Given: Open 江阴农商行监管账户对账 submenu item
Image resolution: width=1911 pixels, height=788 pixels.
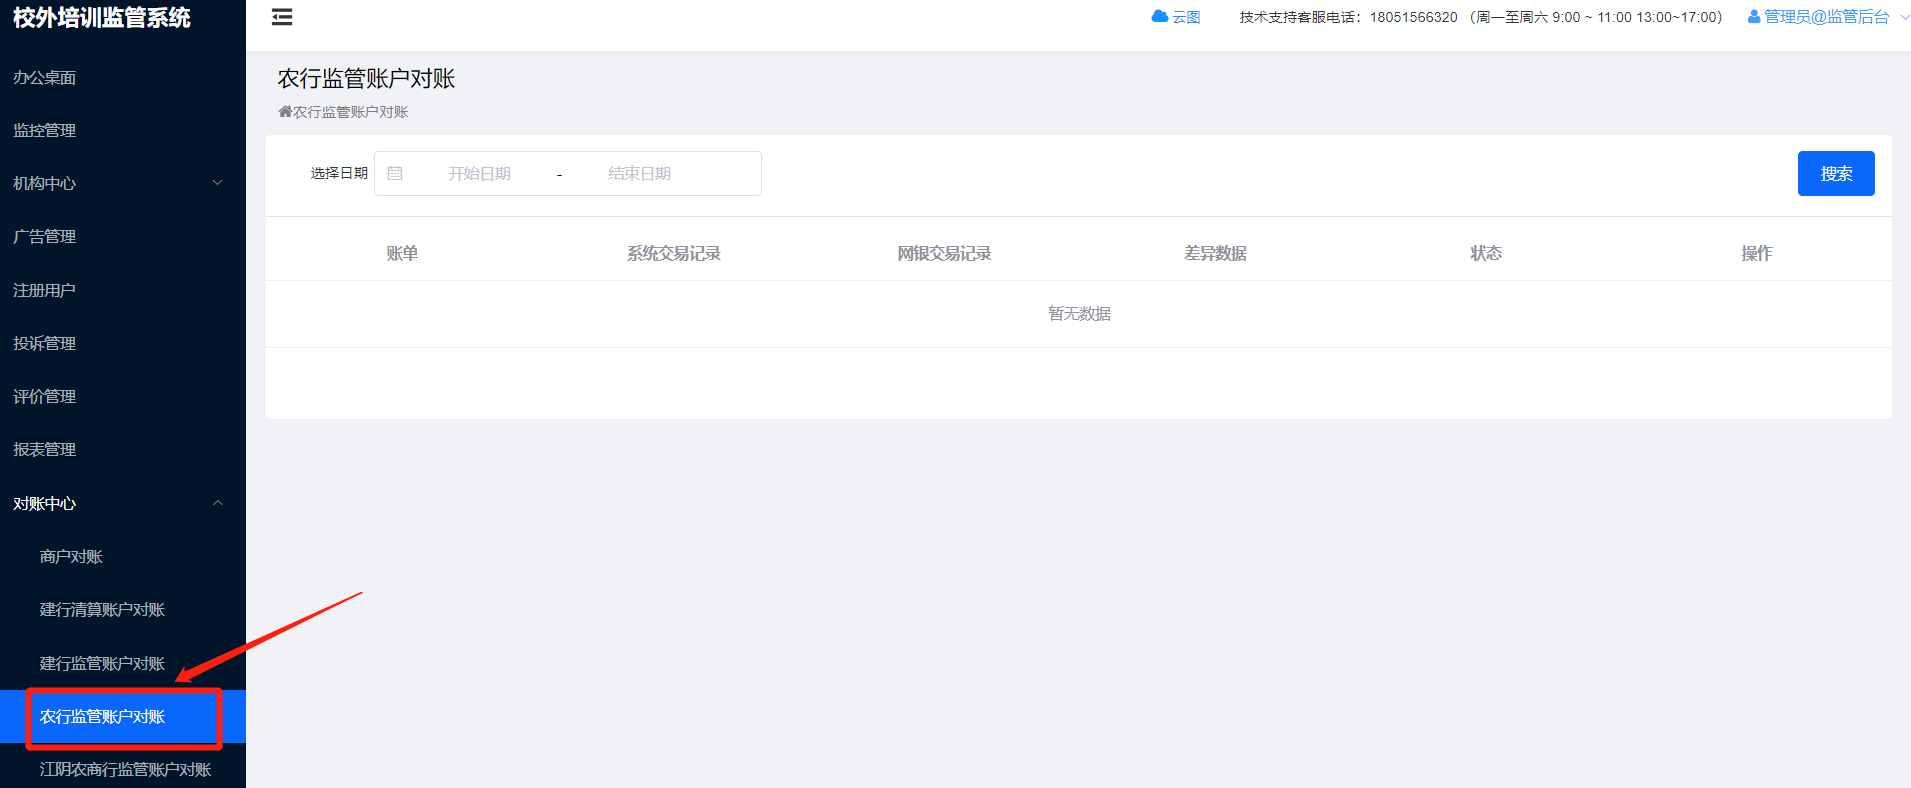Looking at the screenshot, I should click(125, 769).
